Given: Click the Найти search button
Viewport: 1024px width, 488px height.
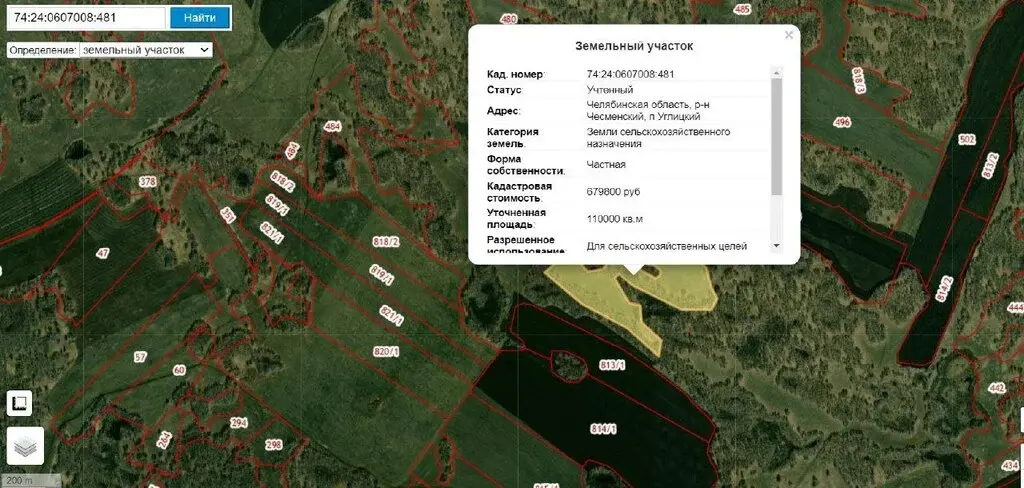Looking at the screenshot, I should (x=200, y=18).
